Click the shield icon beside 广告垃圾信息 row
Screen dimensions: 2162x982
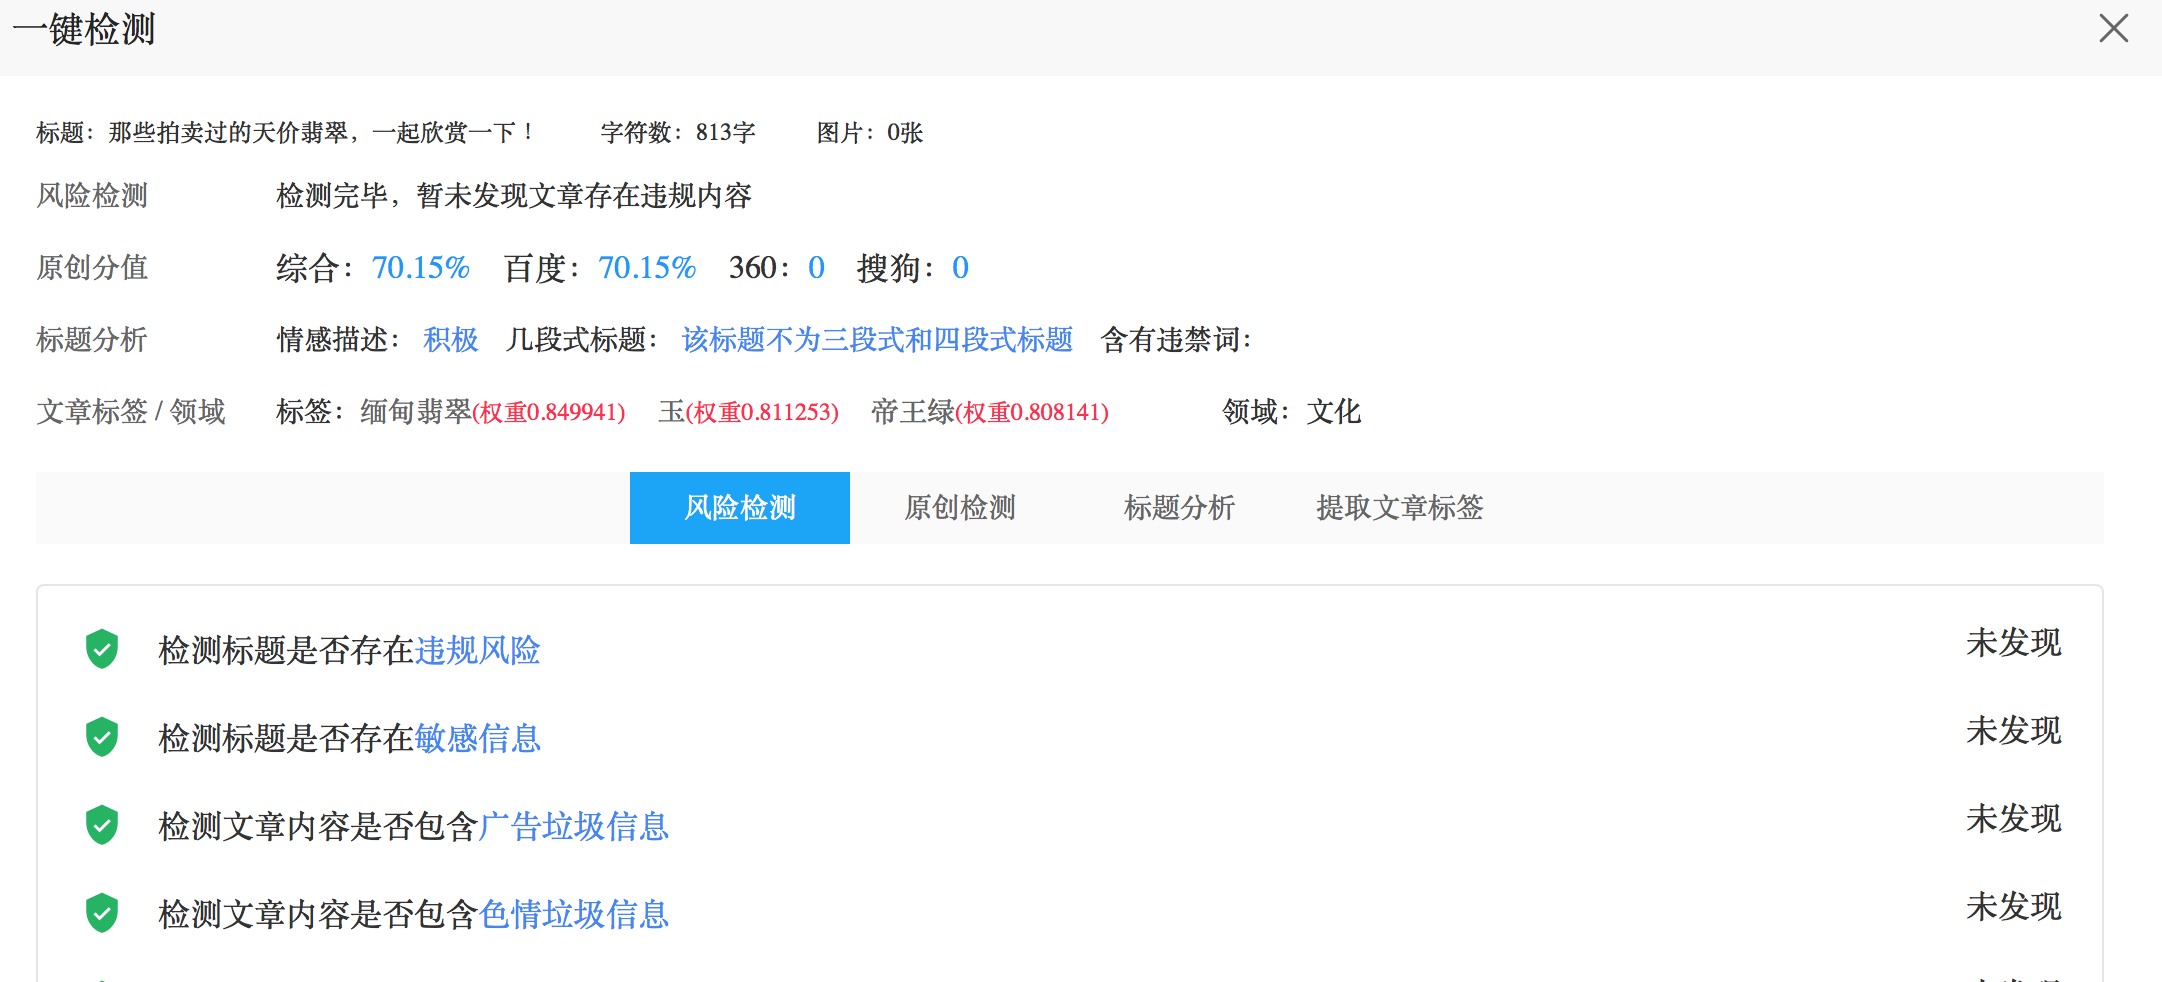coord(101,824)
